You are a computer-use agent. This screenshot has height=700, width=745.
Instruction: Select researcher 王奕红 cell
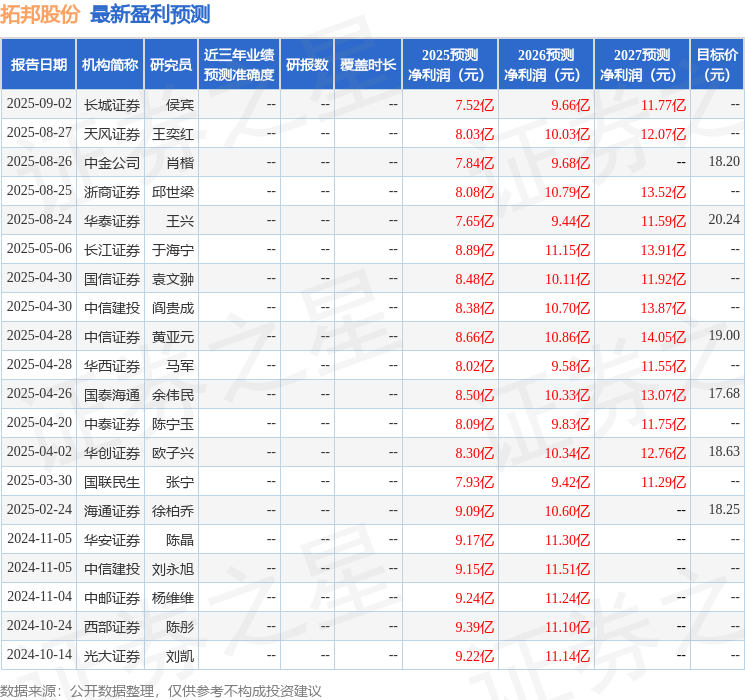pos(173,134)
